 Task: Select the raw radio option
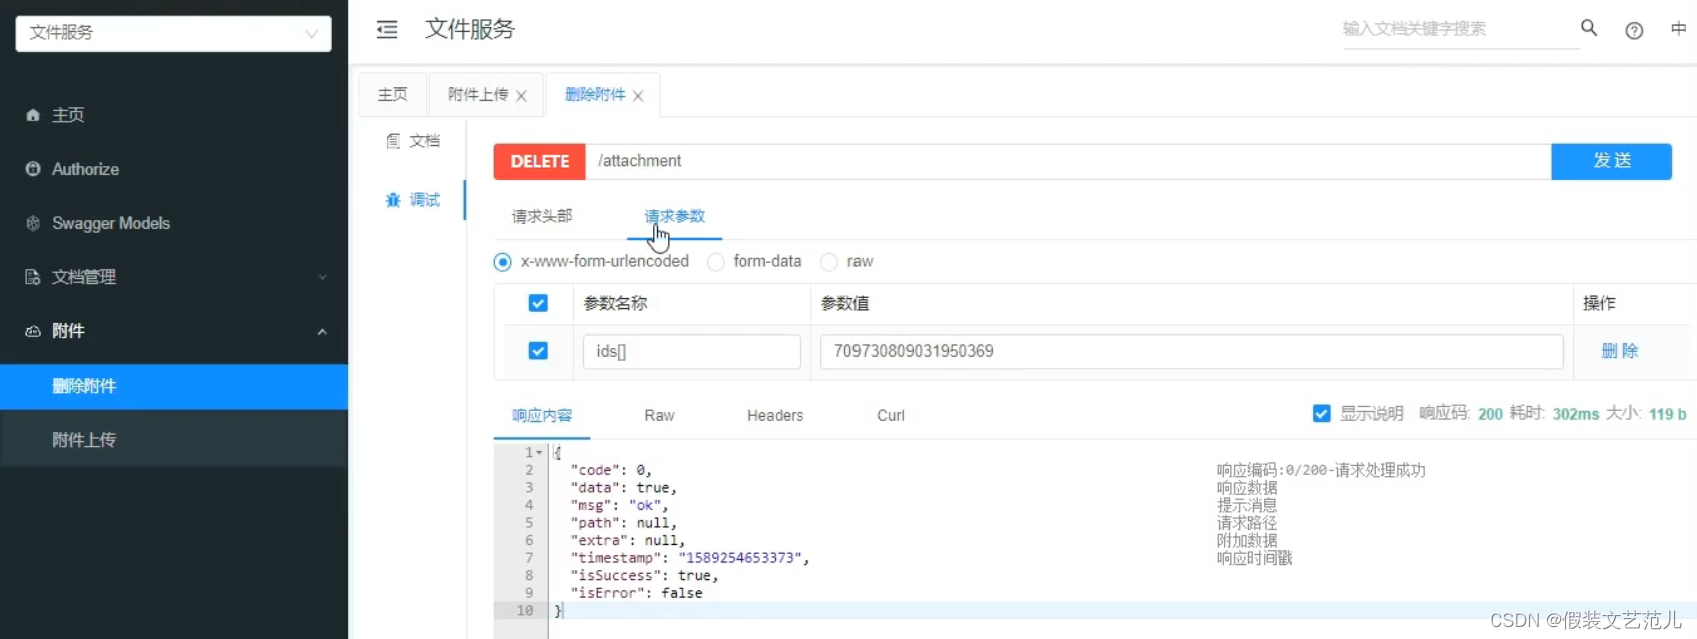pyautogui.click(x=829, y=262)
